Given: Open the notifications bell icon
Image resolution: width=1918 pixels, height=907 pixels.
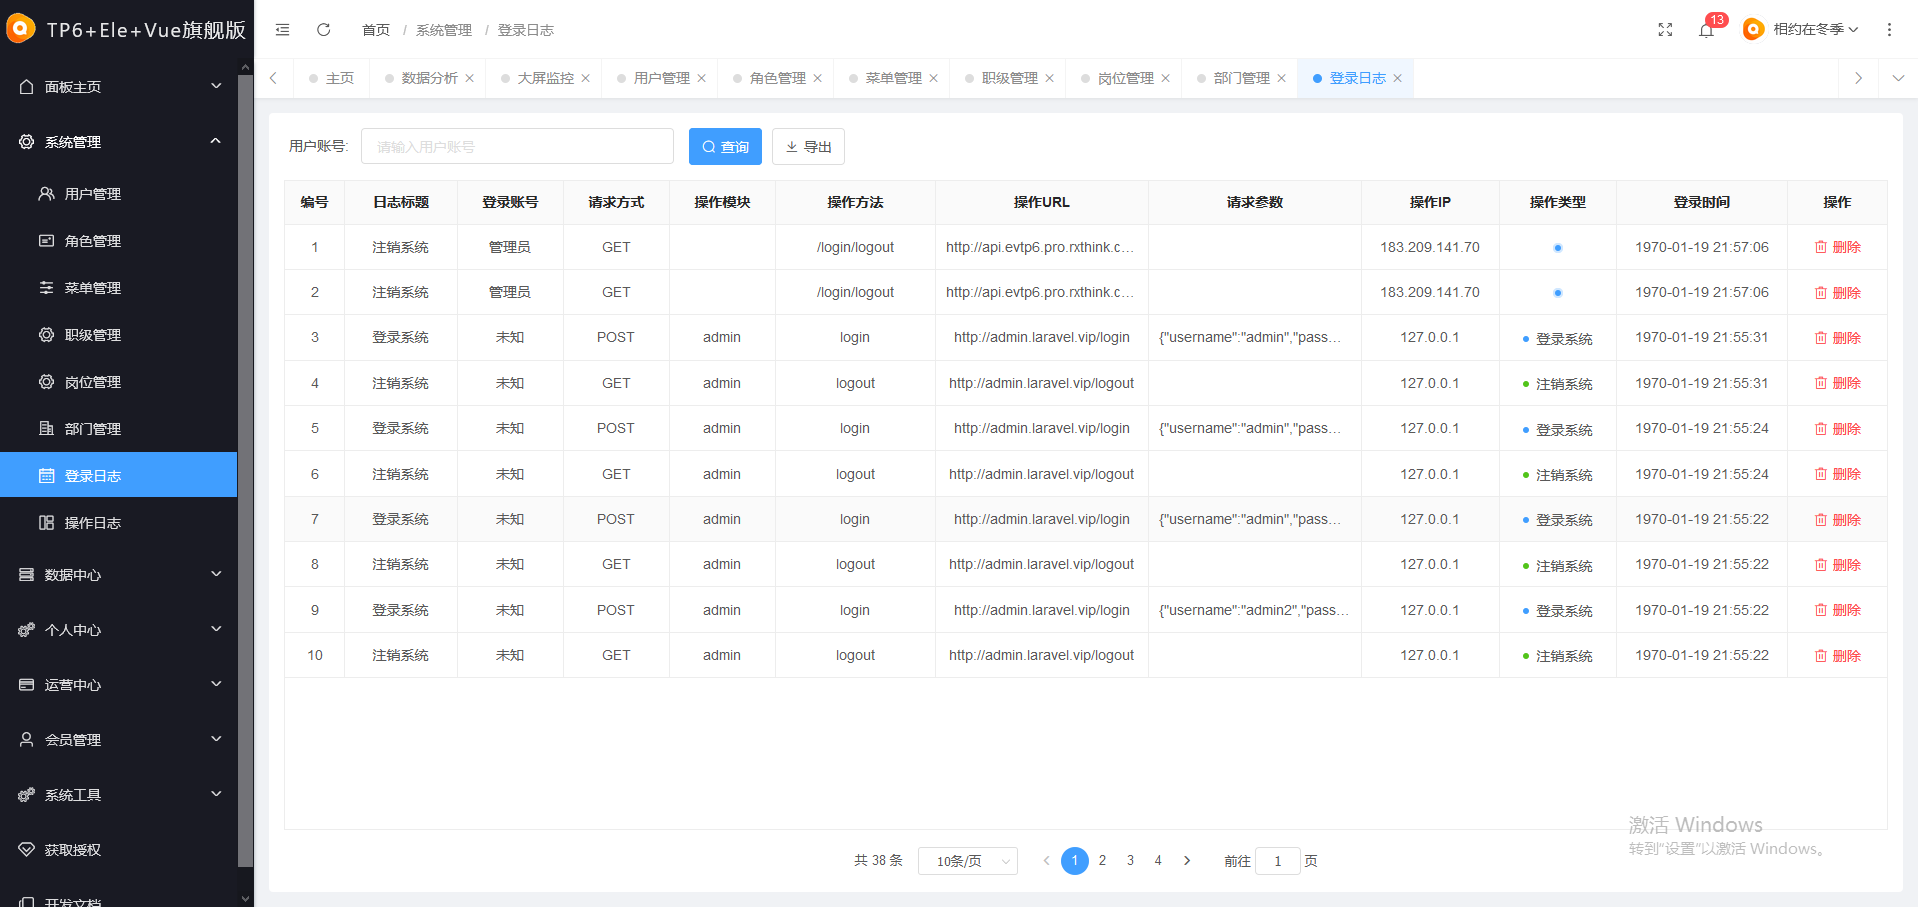Looking at the screenshot, I should [1706, 30].
